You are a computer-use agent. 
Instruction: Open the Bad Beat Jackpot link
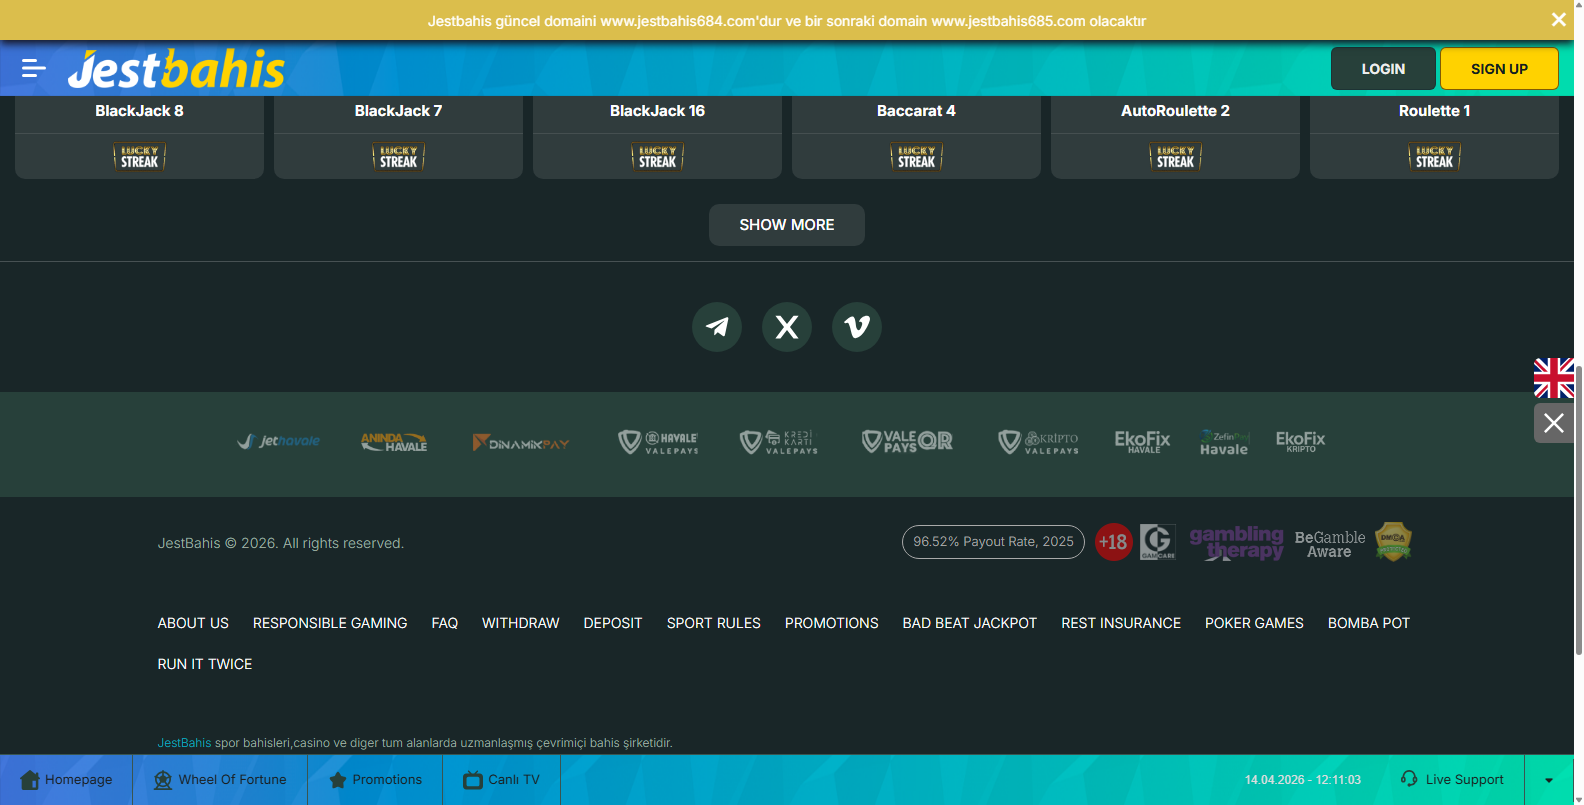click(x=970, y=623)
